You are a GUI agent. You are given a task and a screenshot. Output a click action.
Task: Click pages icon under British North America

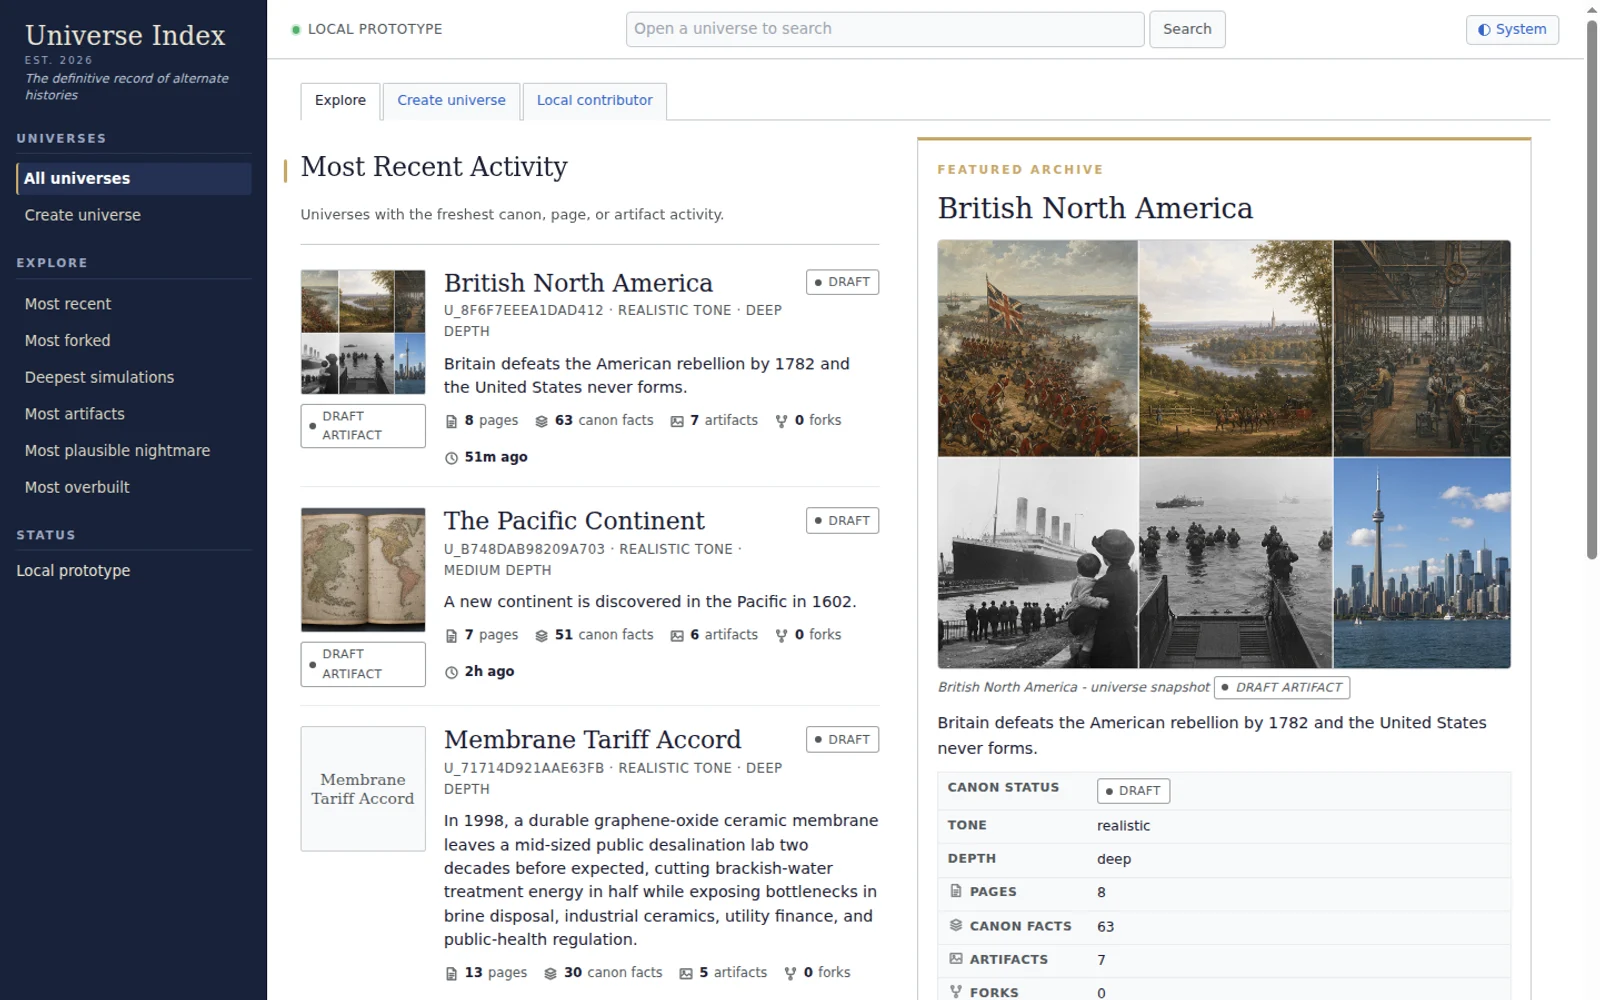click(x=451, y=421)
